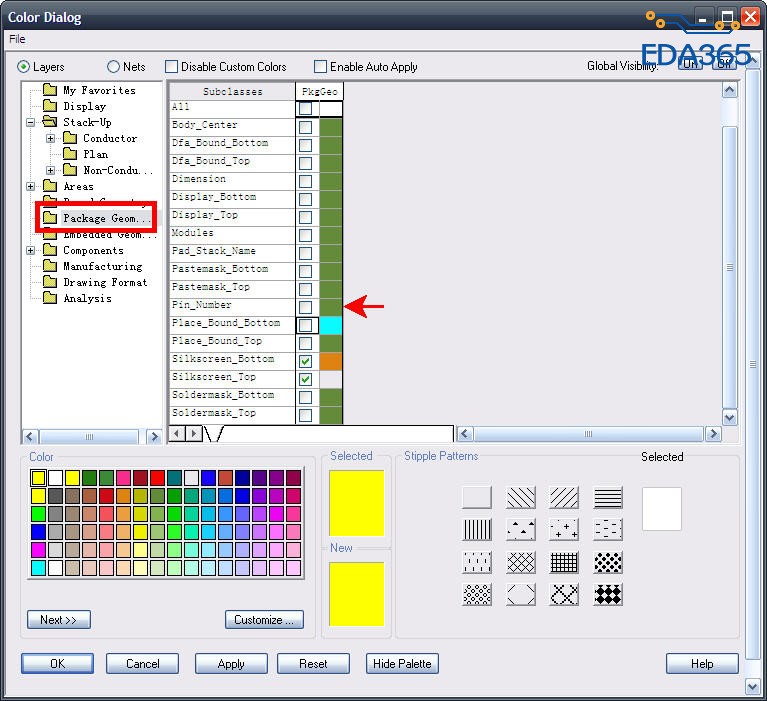
Task: Enable the Body_Center visibility checkbox
Action: [305, 128]
